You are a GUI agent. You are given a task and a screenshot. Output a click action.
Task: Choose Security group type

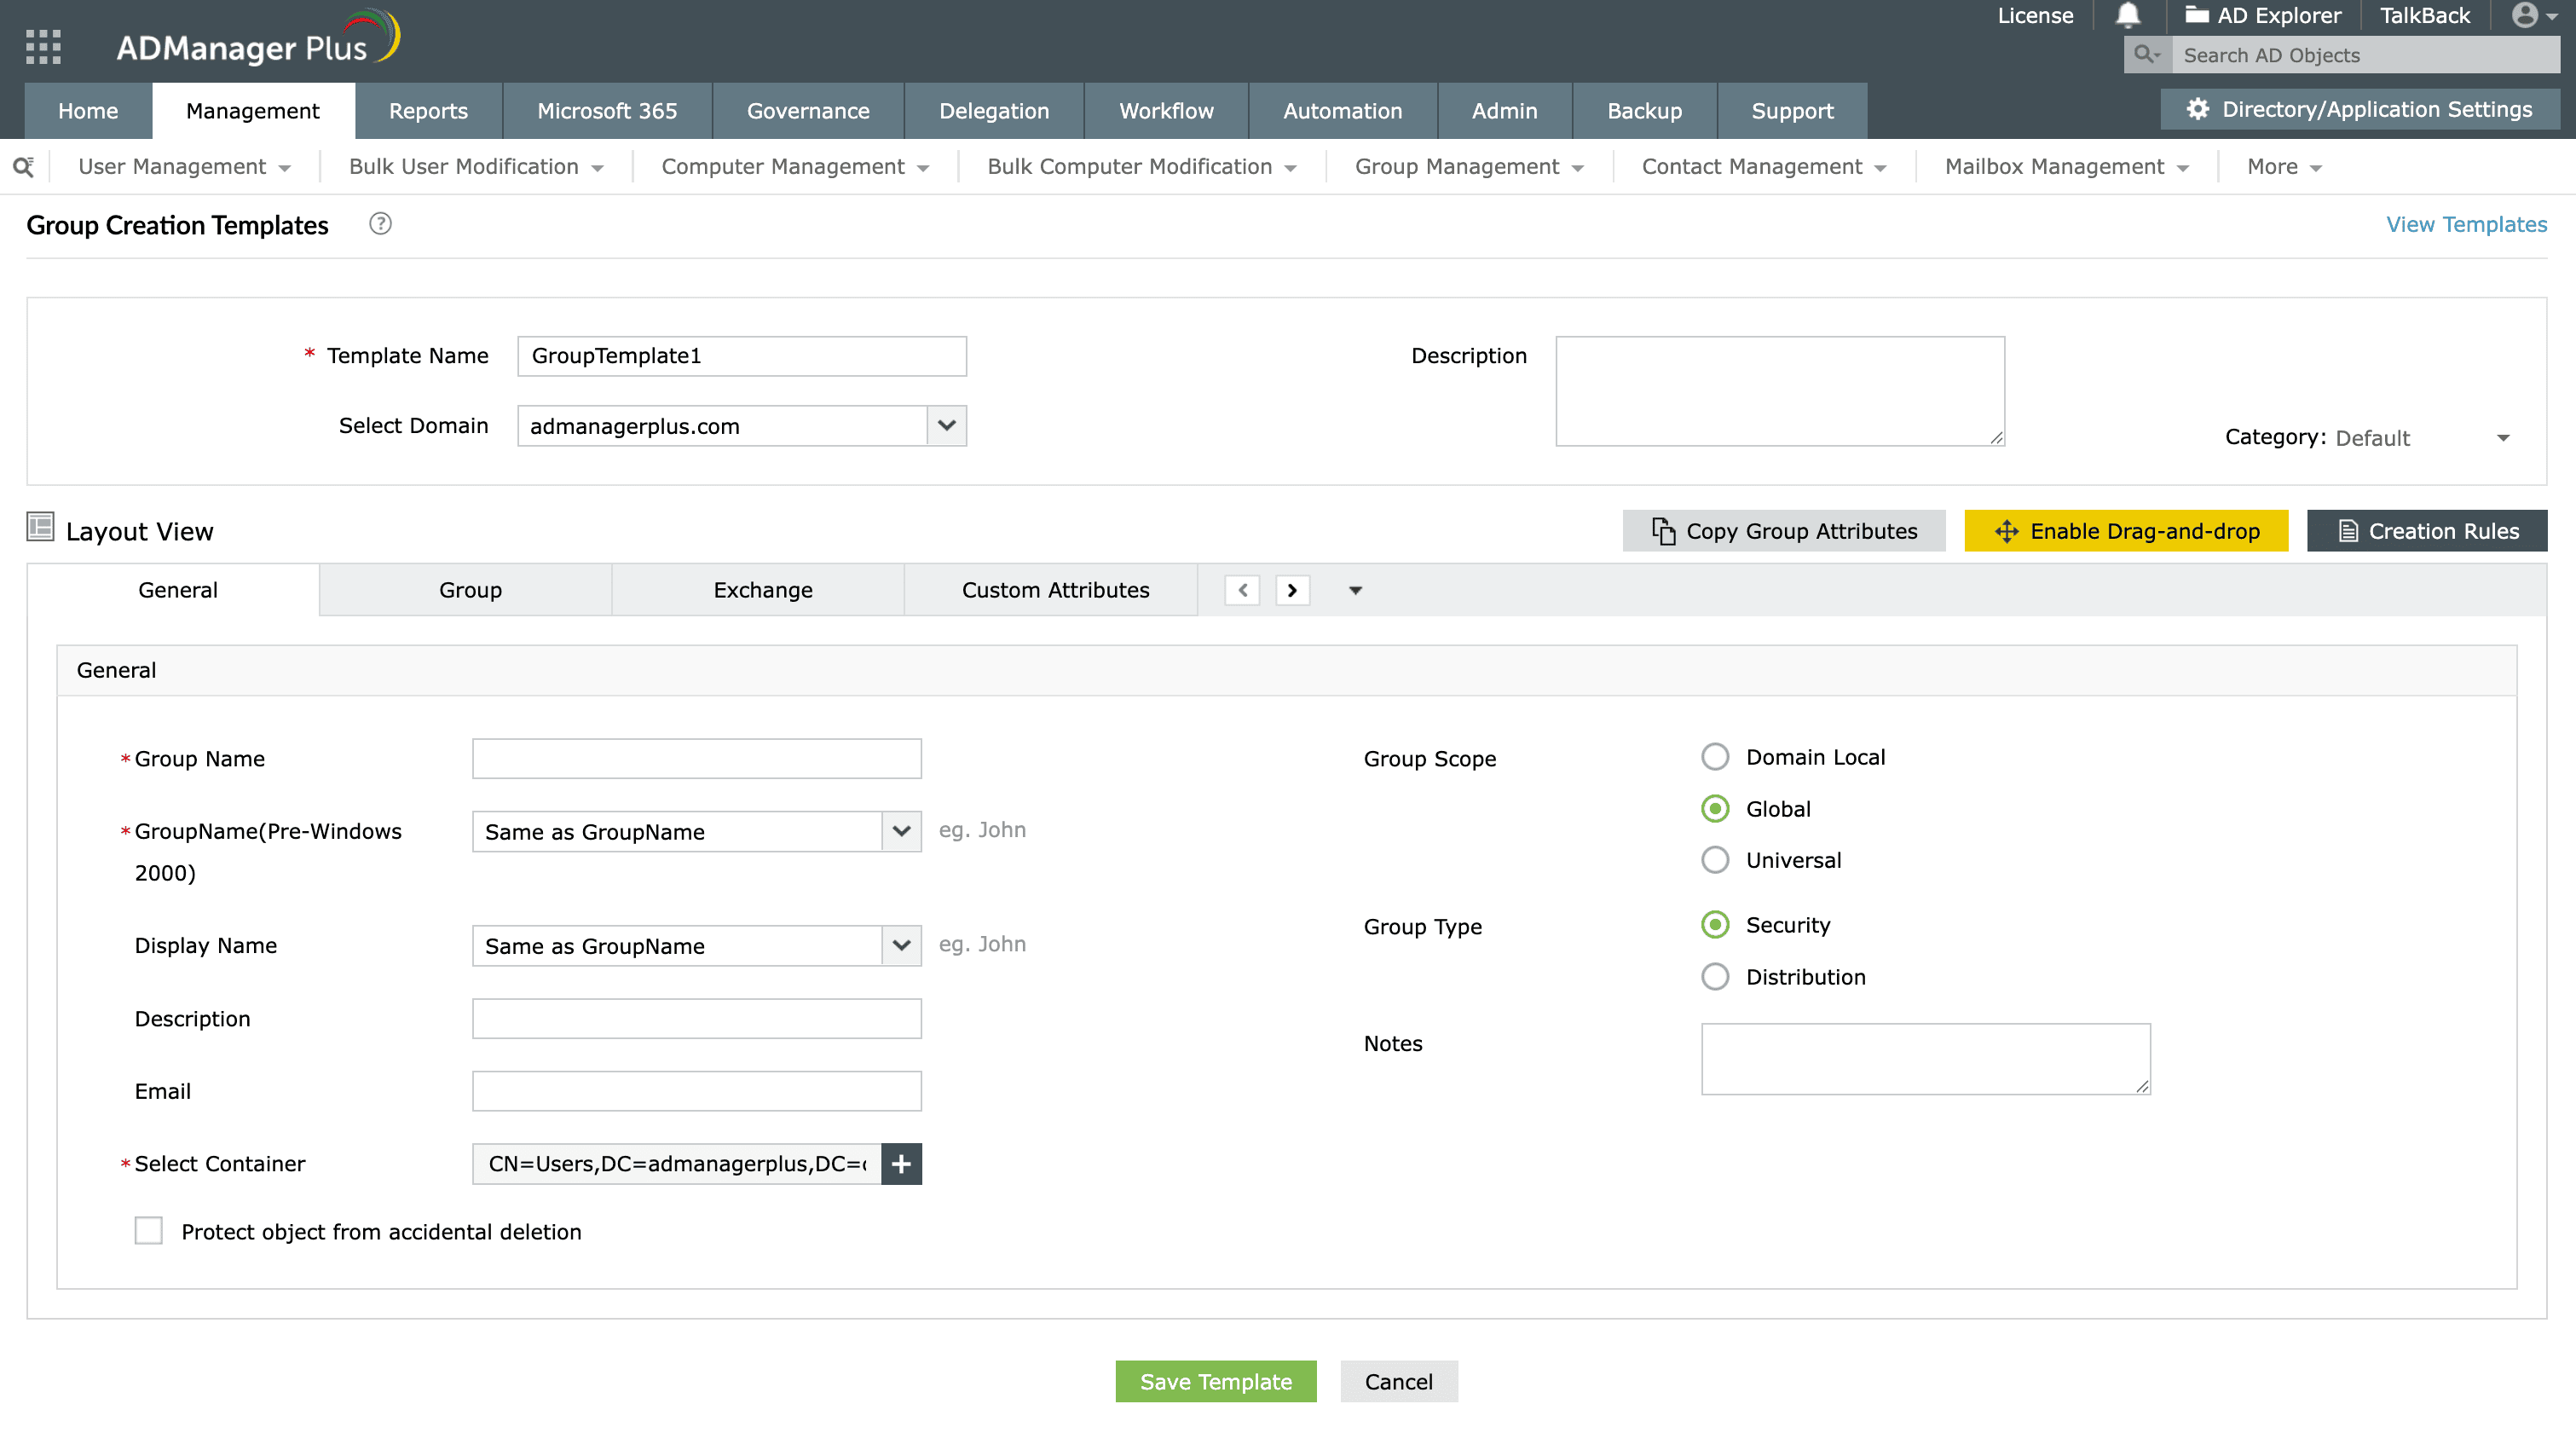tap(1715, 925)
